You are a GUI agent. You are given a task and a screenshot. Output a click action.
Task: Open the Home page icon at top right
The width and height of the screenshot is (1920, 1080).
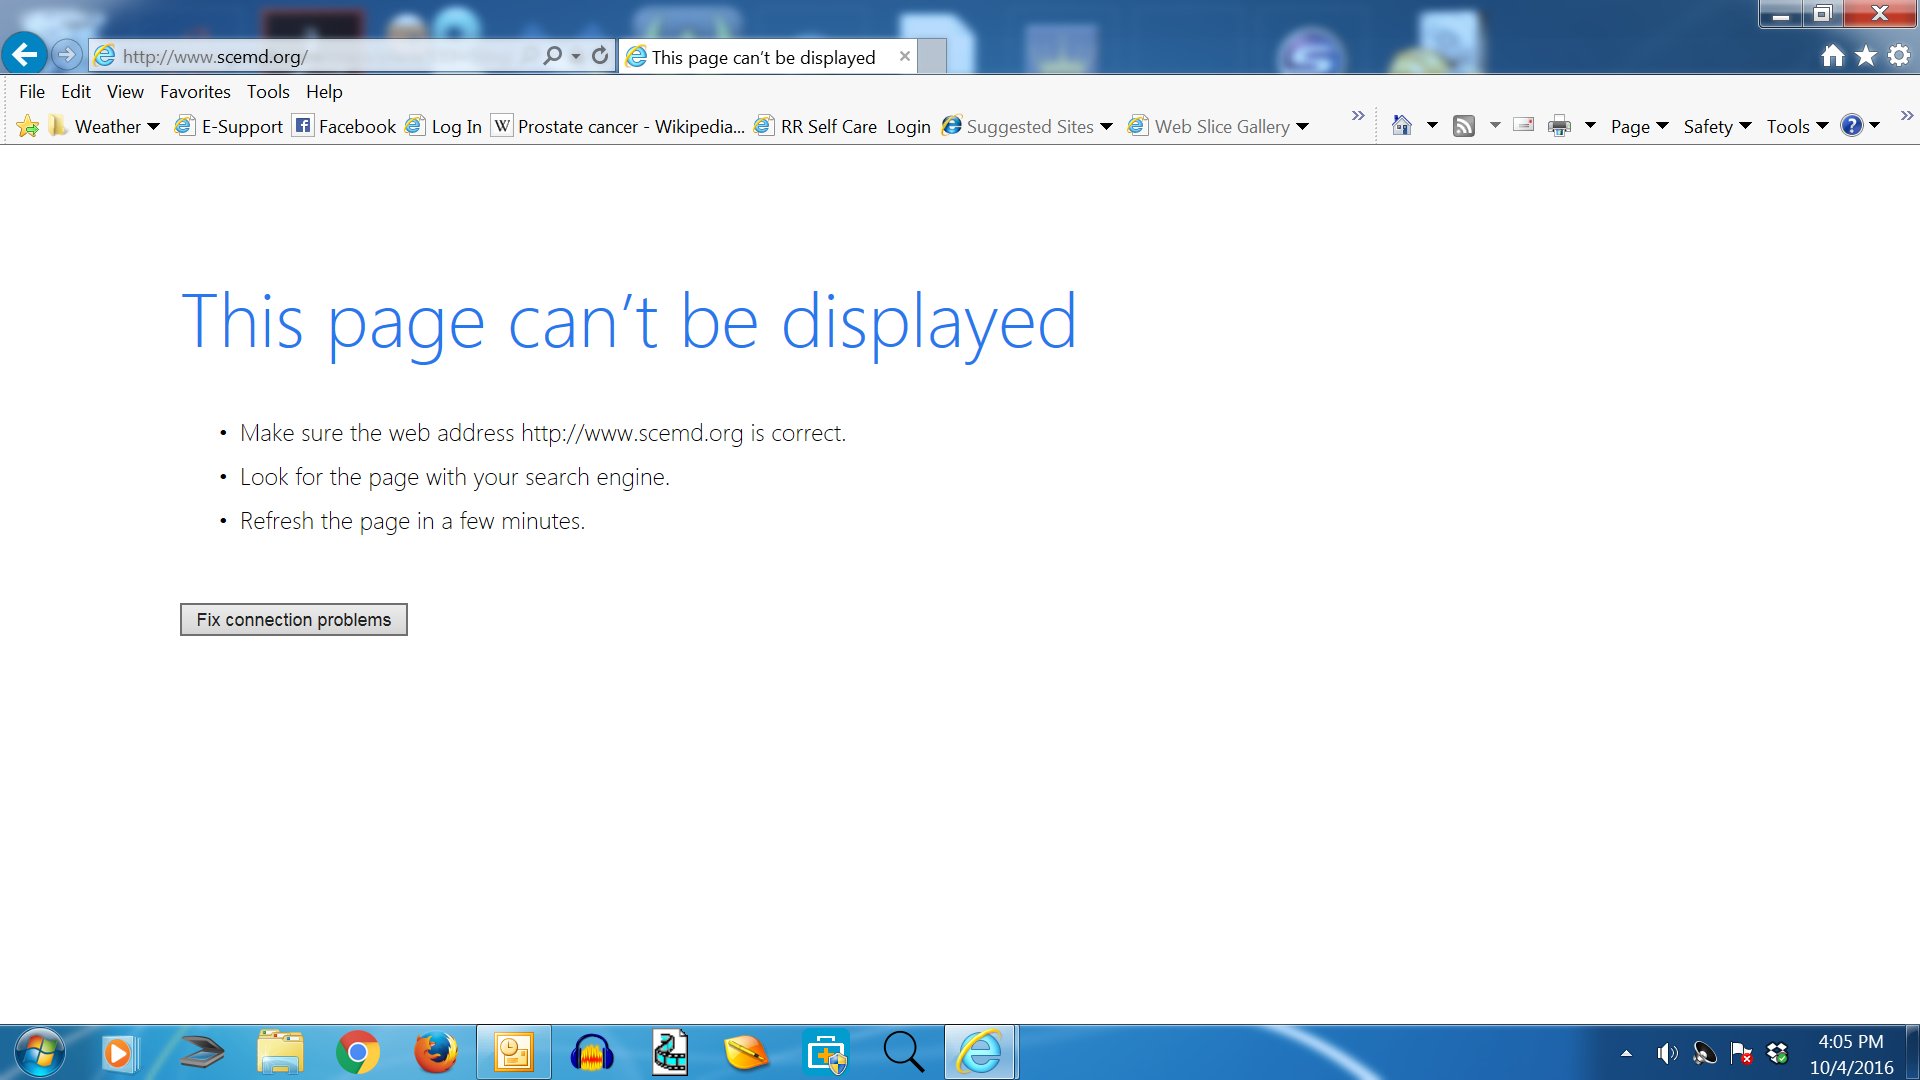tap(1832, 56)
